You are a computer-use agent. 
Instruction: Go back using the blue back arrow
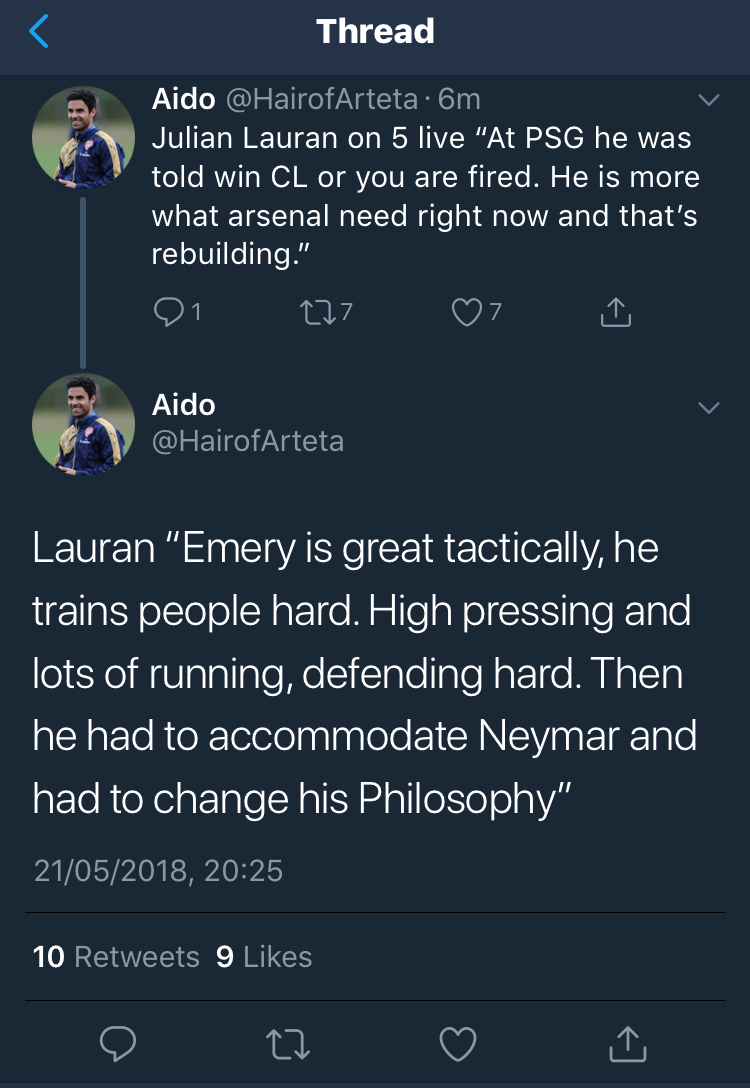[39, 32]
